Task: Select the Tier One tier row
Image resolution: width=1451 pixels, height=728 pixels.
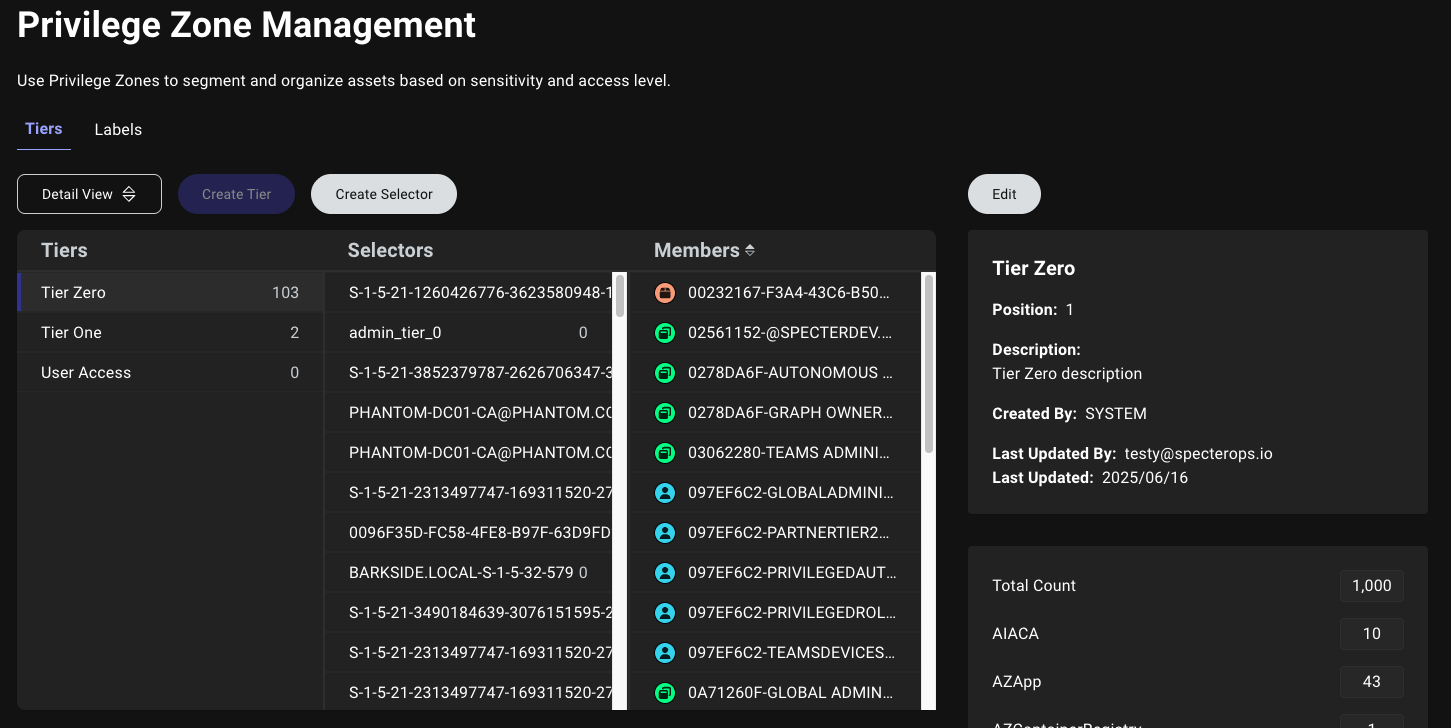Action: [170, 332]
